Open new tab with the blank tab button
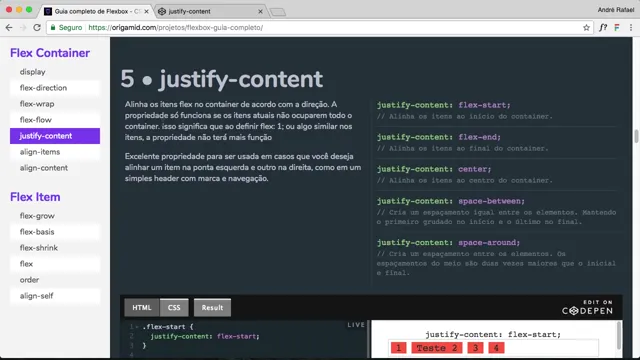640x360 pixels. point(278,12)
